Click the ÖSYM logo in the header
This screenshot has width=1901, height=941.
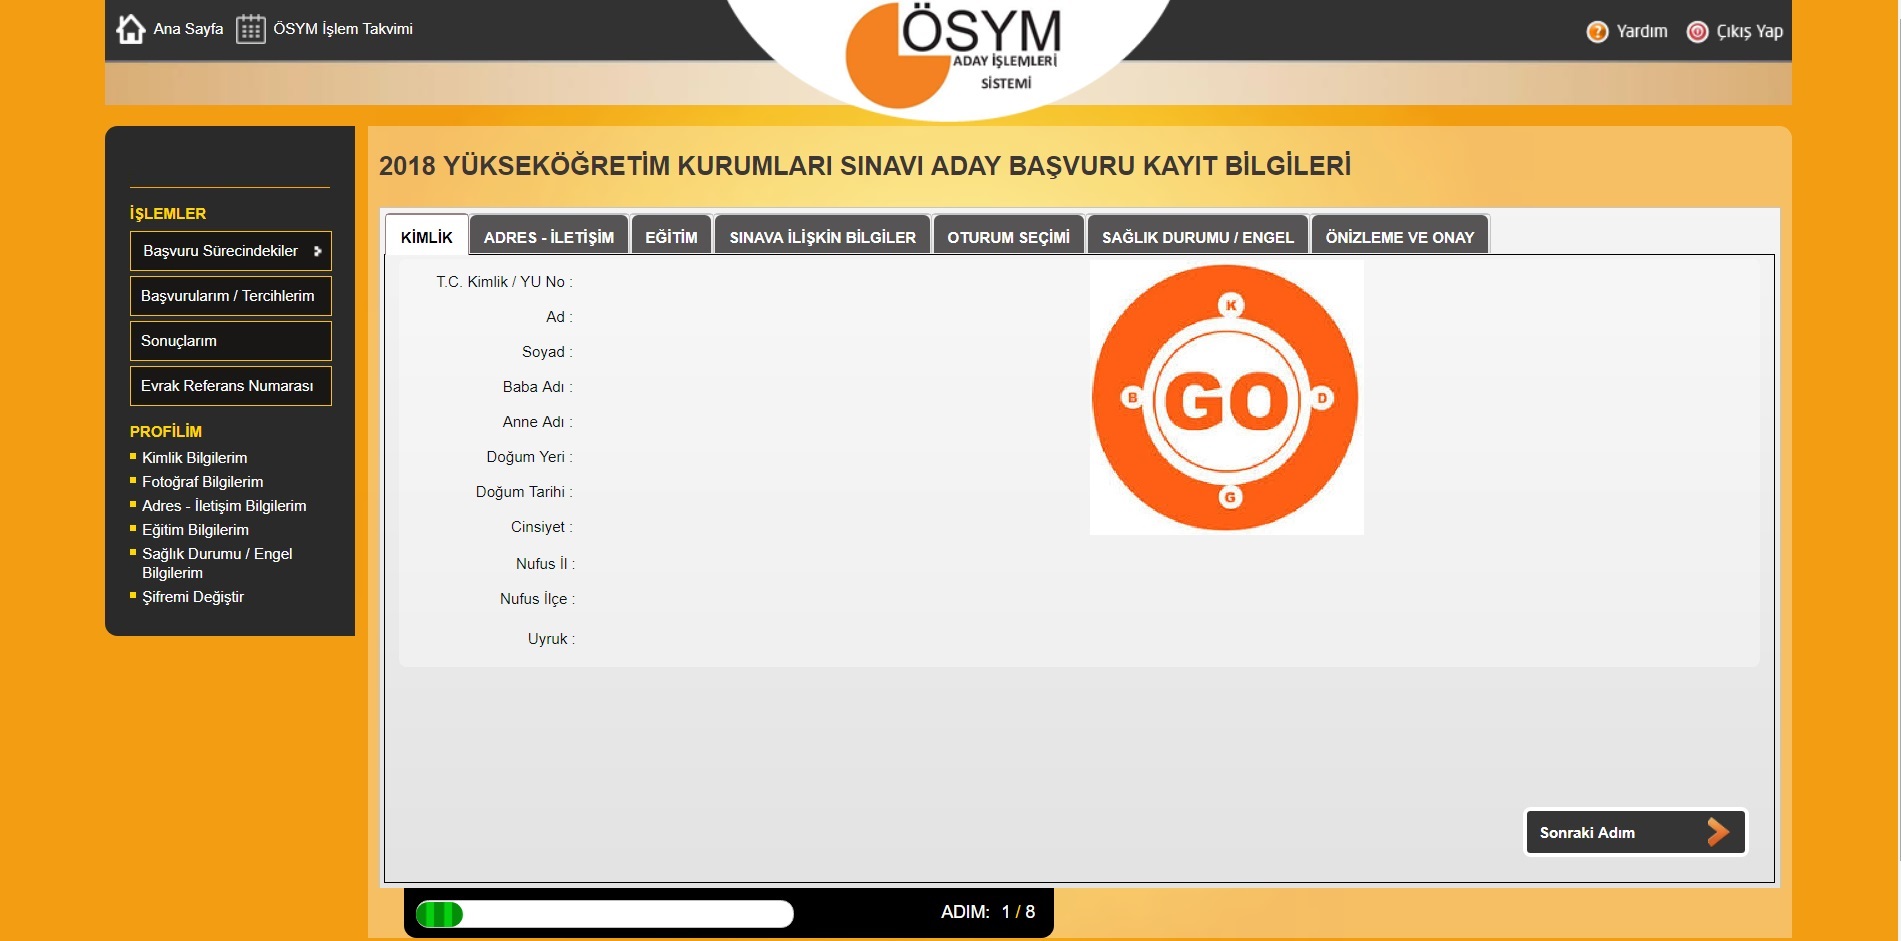tap(953, 55)
